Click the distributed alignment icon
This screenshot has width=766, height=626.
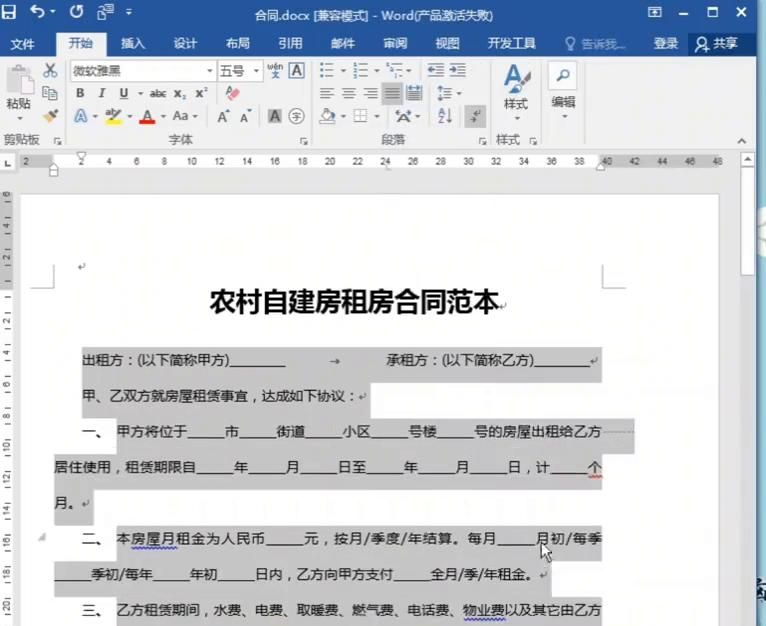click(414, 93)
